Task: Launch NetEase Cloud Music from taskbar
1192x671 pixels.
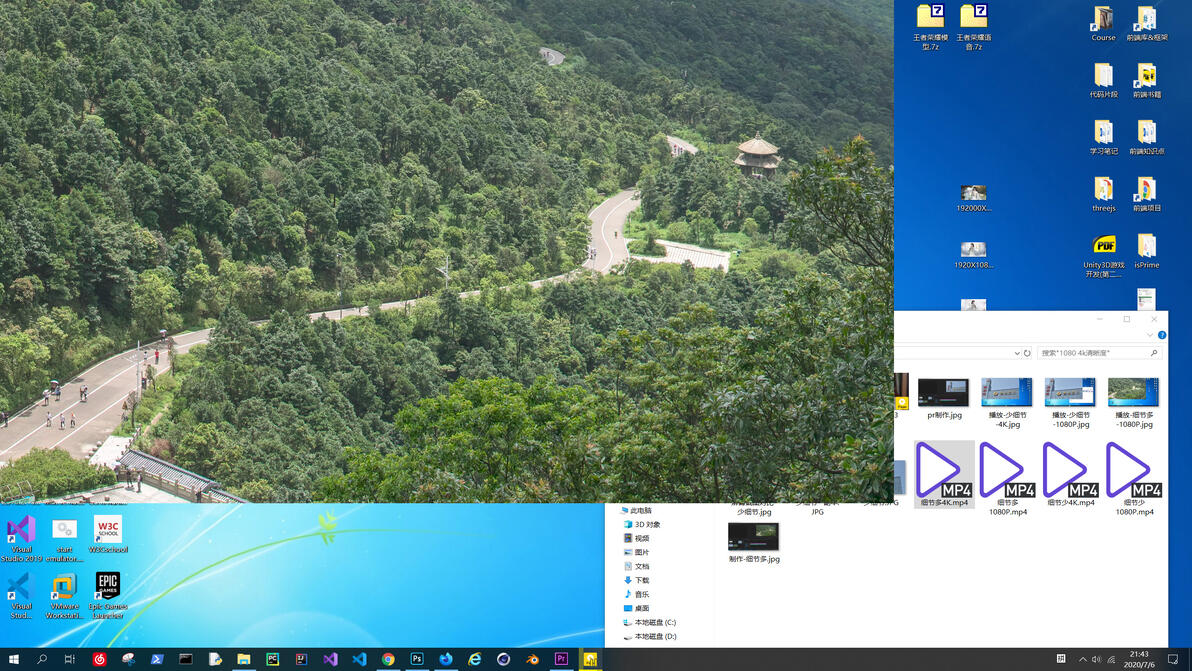Action: coord(99,659)
